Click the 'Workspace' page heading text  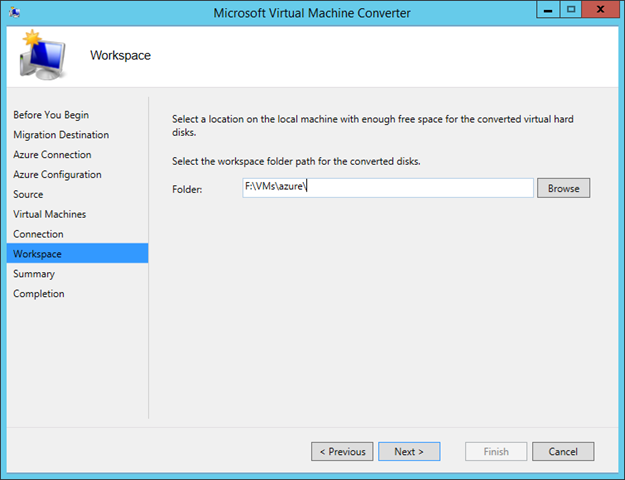point(120,55)
